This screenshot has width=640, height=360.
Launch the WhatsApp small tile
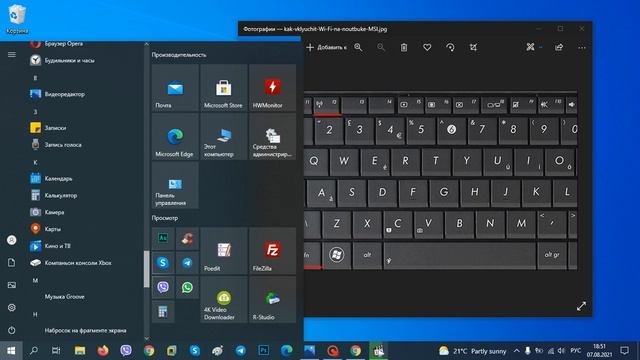point(187,287)
